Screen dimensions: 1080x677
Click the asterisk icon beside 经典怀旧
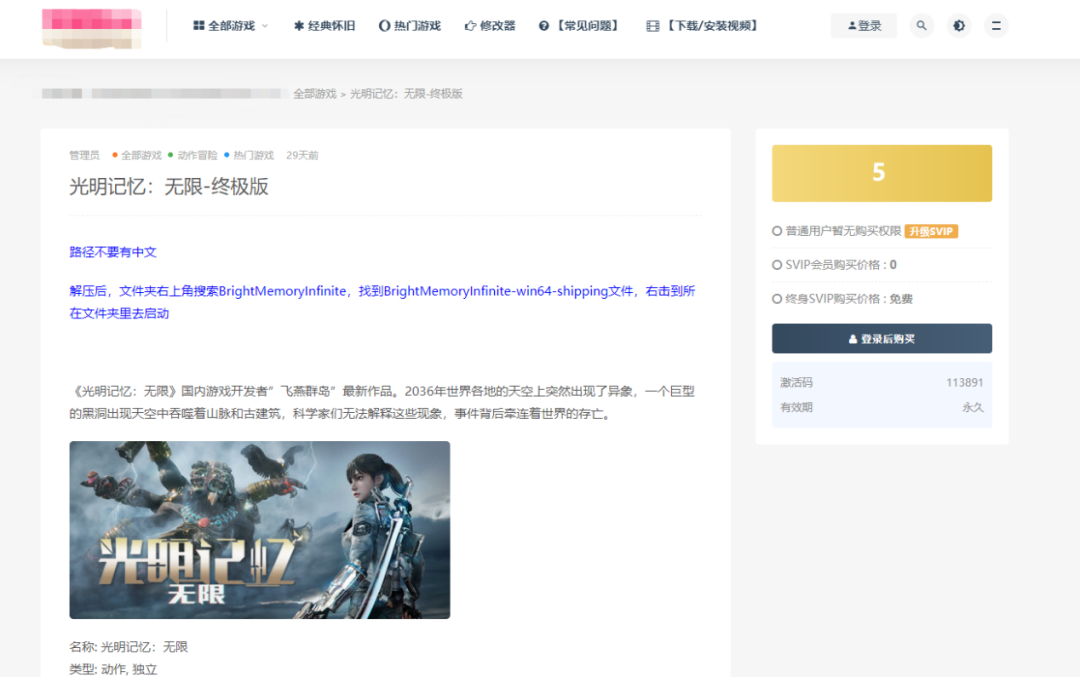[299, 26]
